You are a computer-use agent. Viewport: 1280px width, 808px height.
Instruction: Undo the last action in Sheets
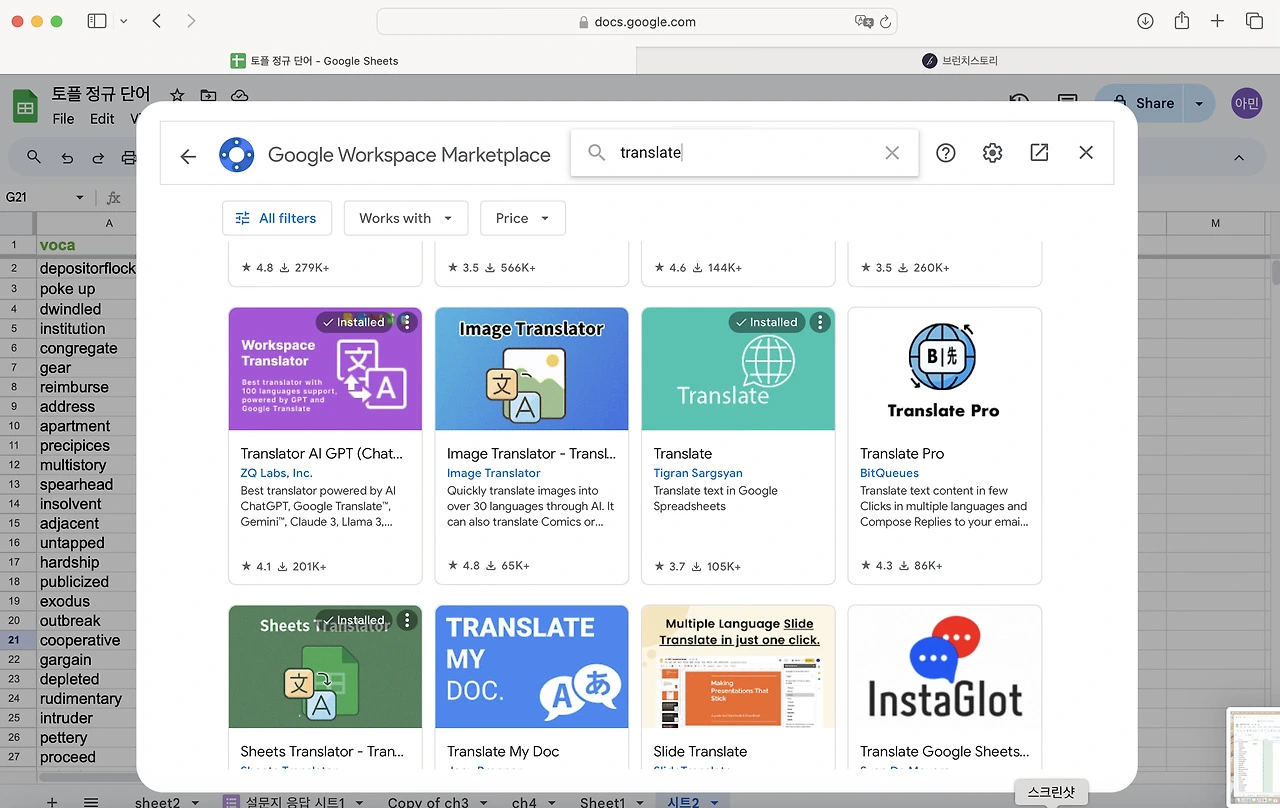coord(67,157)
